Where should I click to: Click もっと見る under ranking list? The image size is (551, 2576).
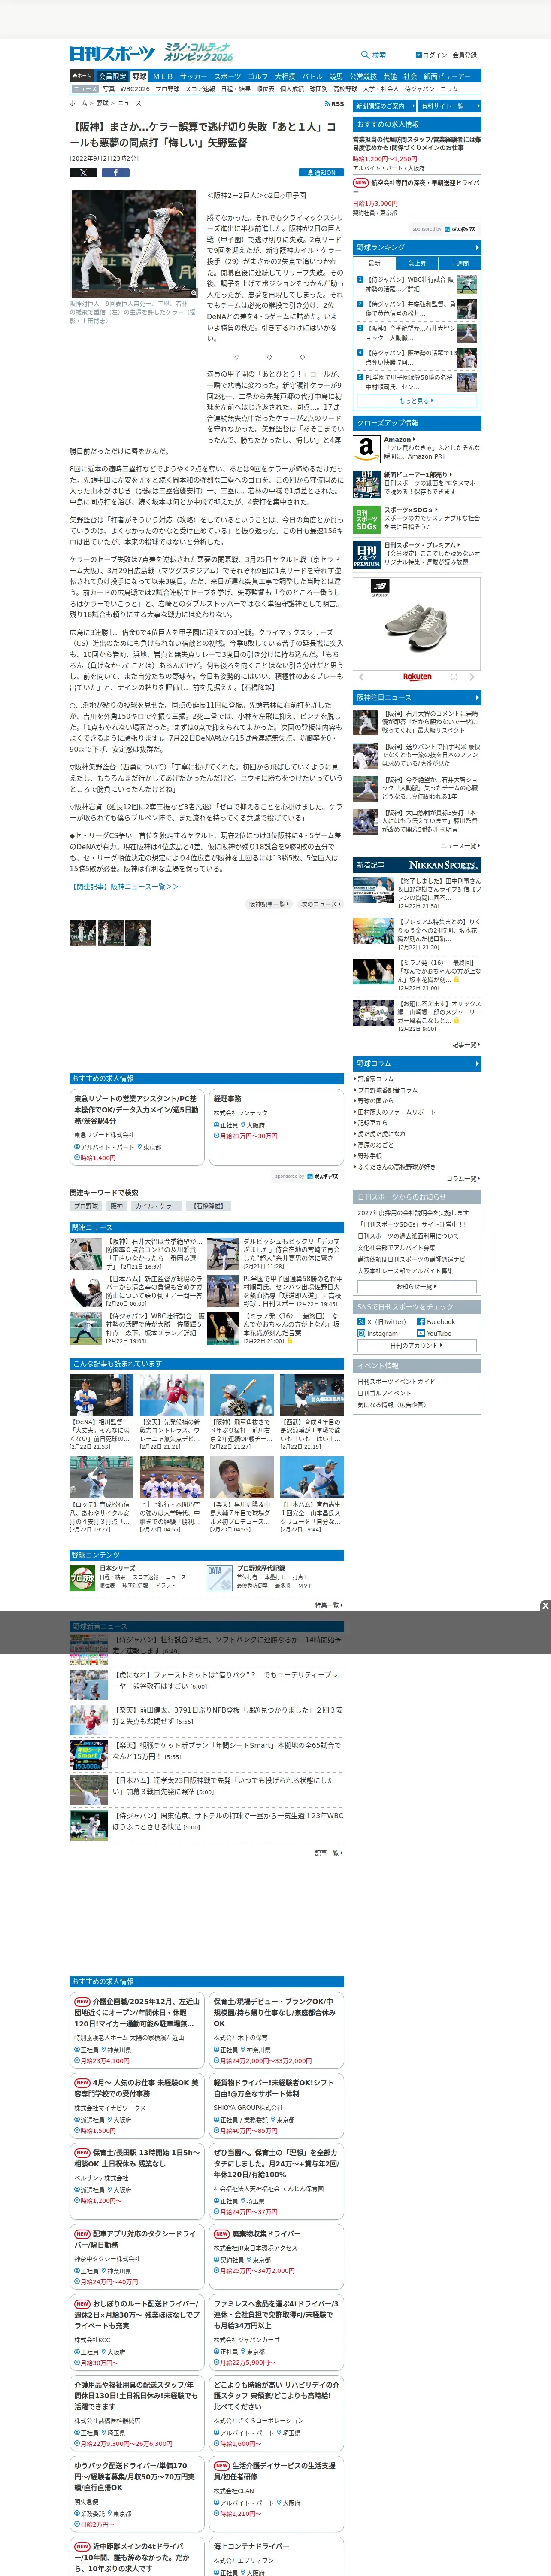417,401
